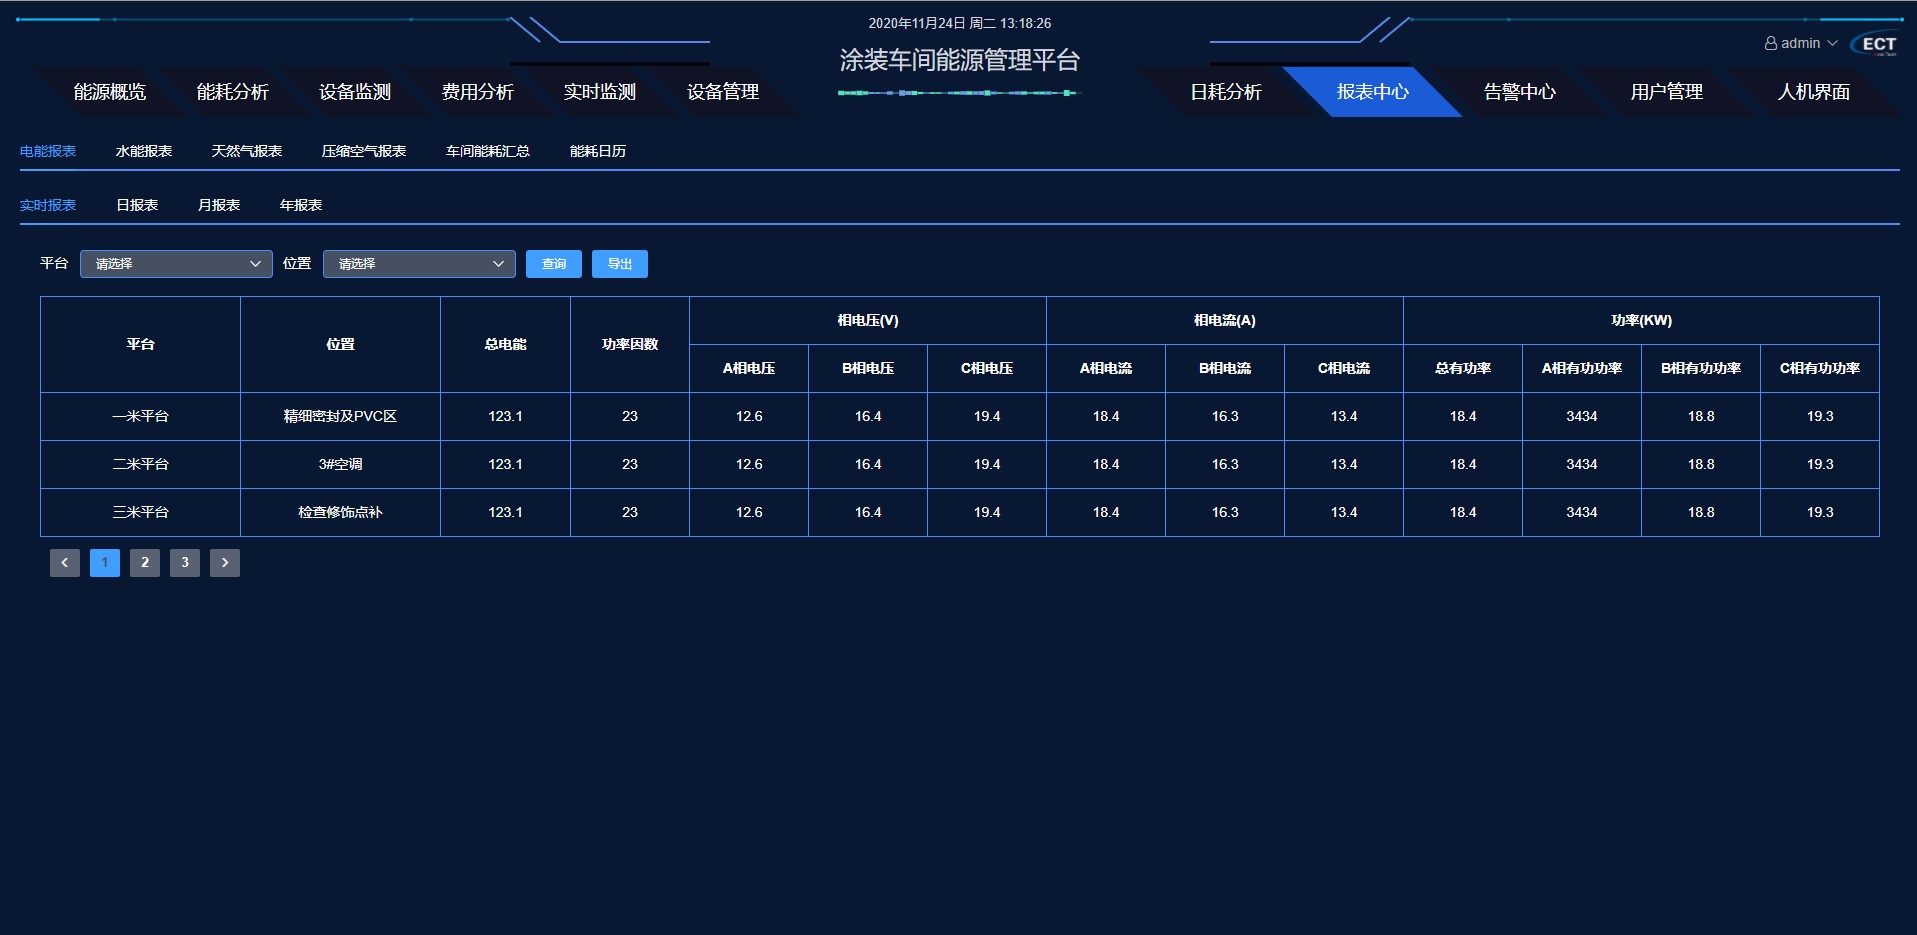Screen dimensions: 1917x935
Task: Select the 天然气报表 sub-tab
Action: [247, 151]
